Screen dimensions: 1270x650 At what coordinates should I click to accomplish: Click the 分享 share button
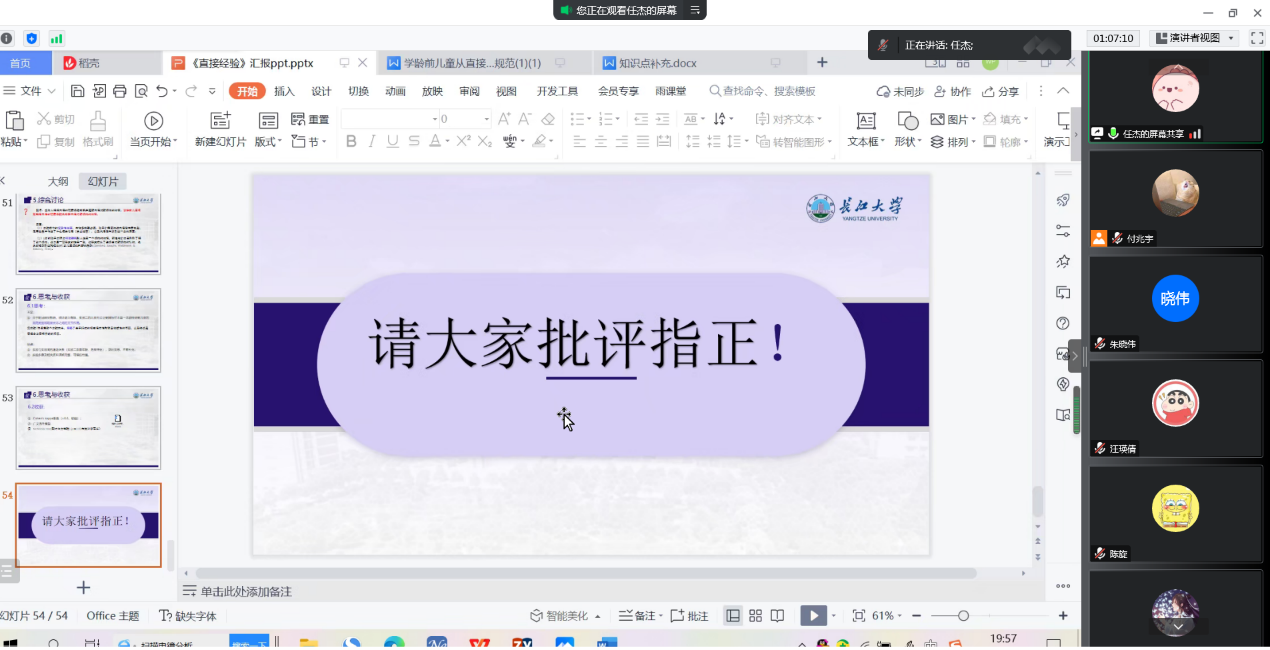coord(1001,91)
